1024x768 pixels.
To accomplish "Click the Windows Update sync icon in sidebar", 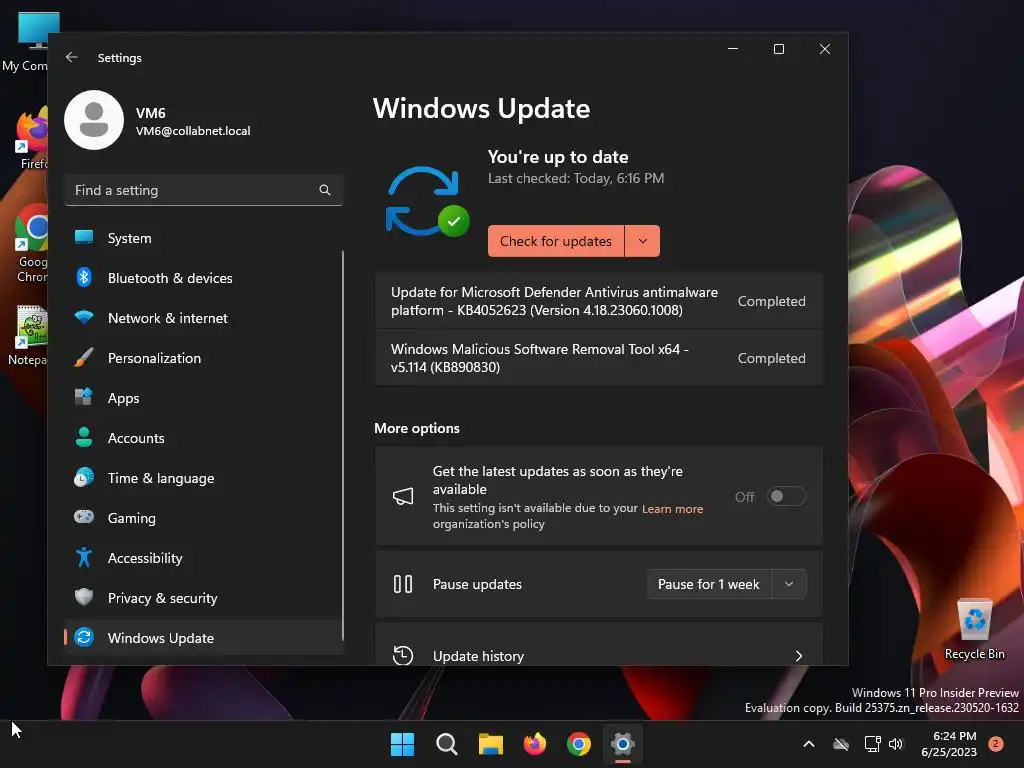I will pyautogui.click(x=84, y=637).
